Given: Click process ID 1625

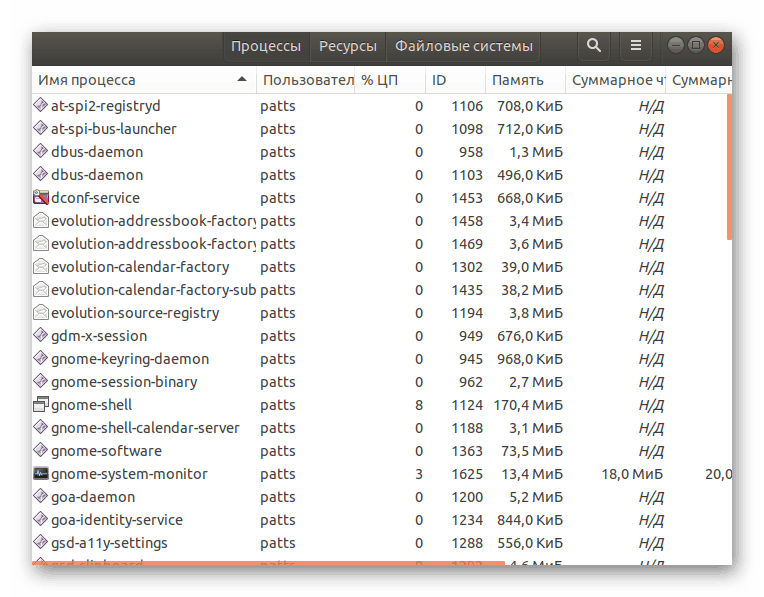Looking at the screenshot, I should click(467, 474).
